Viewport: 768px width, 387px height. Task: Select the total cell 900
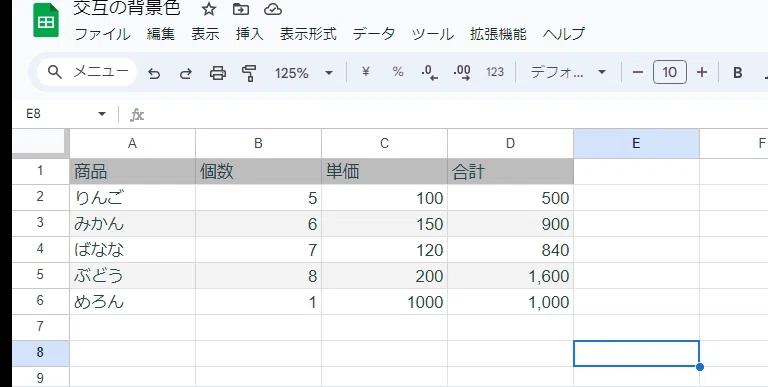(x=510, y=224)
